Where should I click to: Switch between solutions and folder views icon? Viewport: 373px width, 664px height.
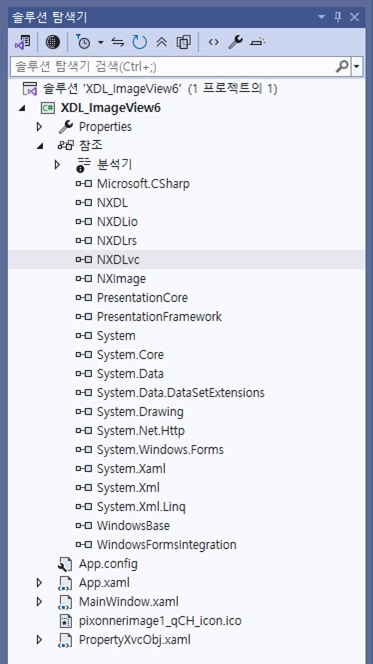tap(23, 42)
